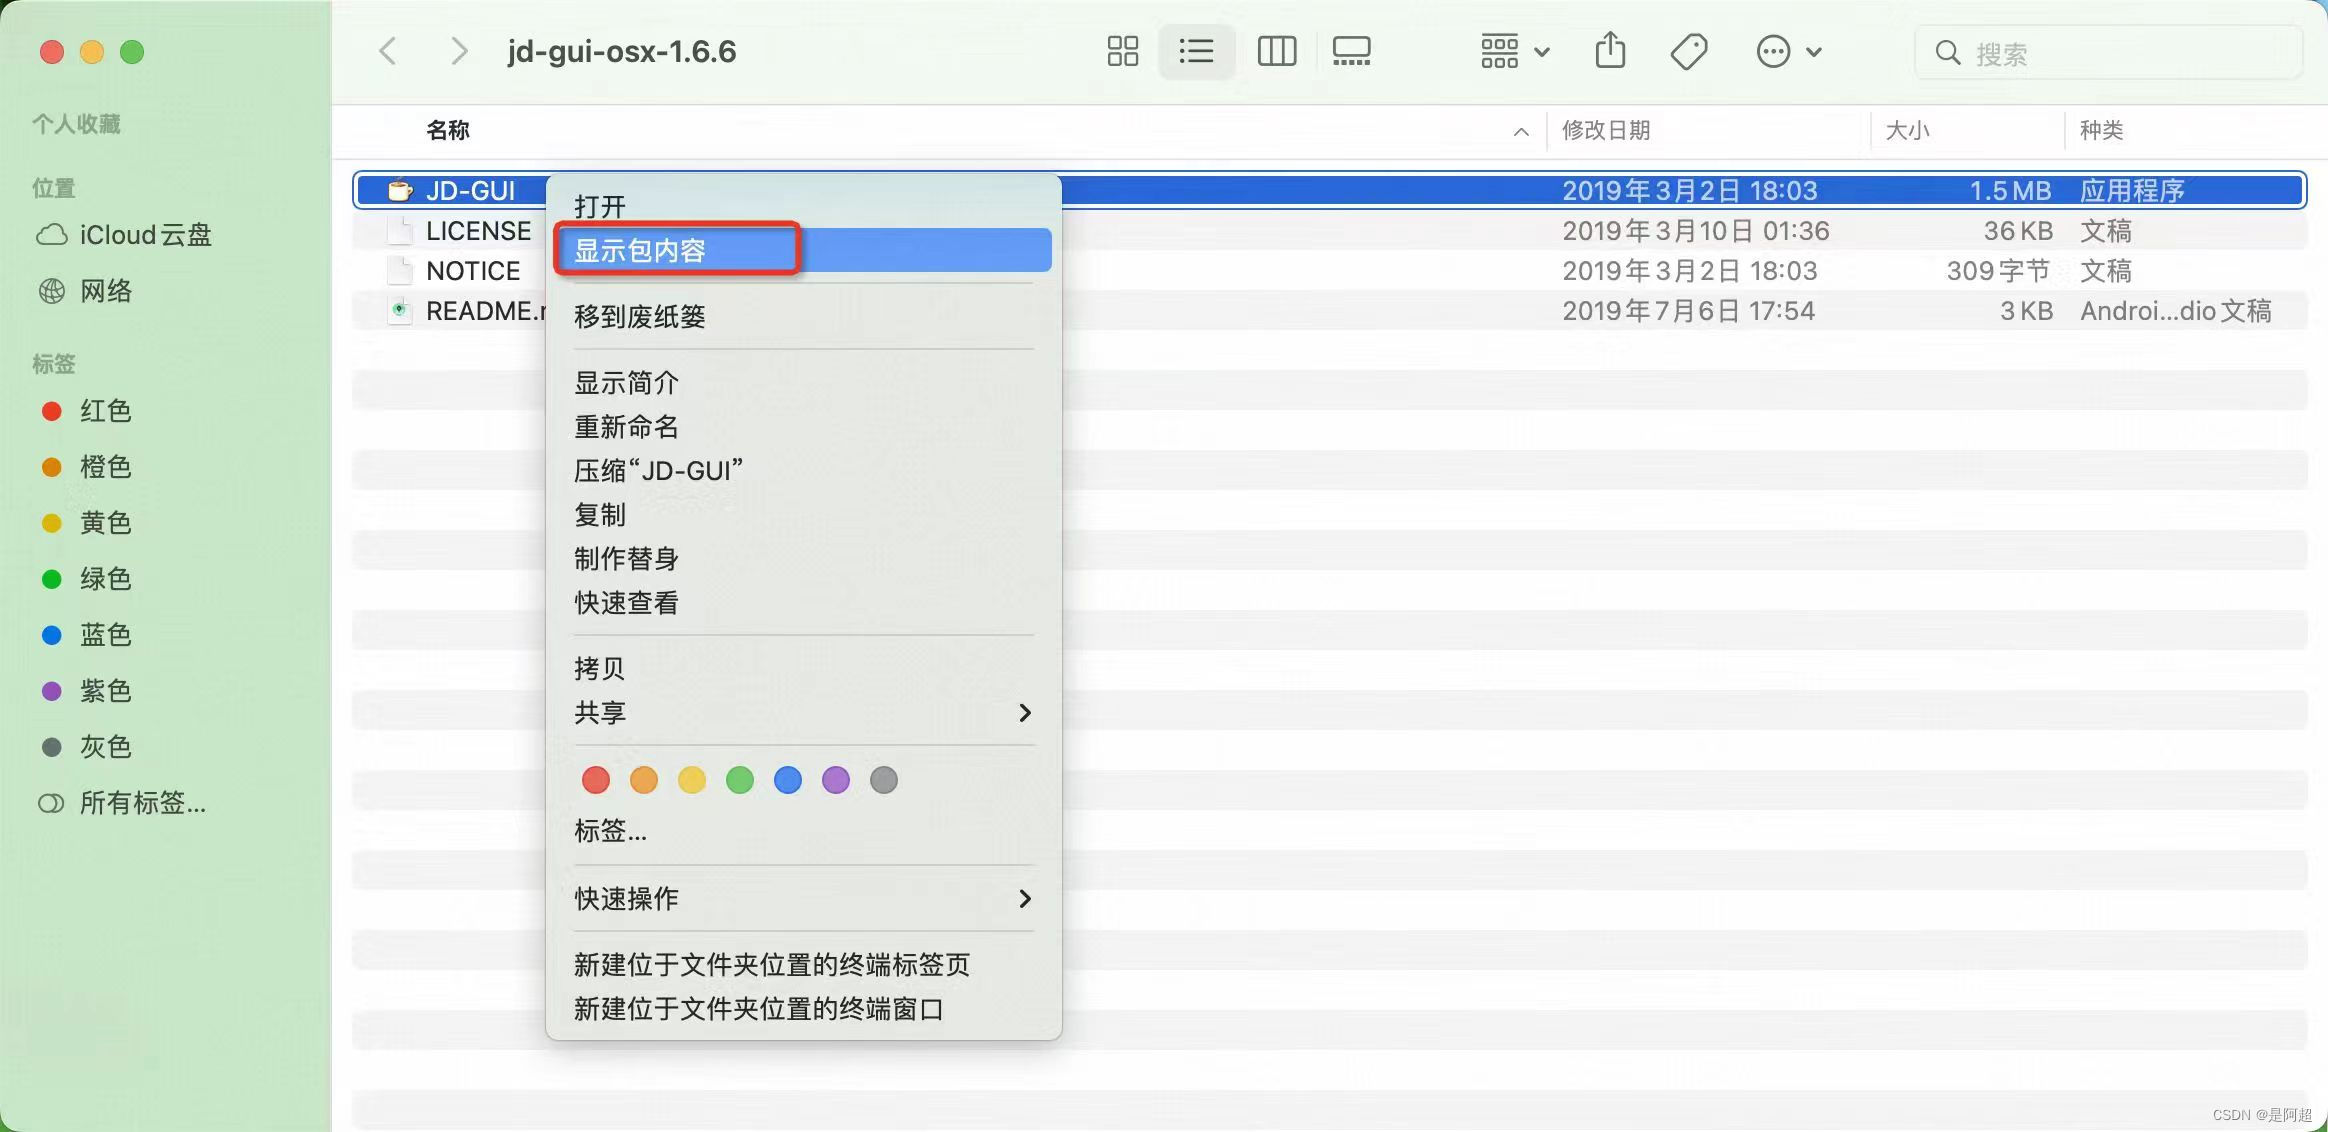The height and width of the screenshot is (1132, 2328).
Task: Open 所有标签… in sidebar
Action: [x=122, y=803]
